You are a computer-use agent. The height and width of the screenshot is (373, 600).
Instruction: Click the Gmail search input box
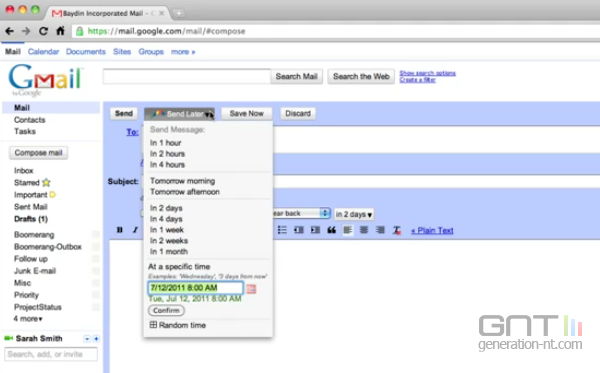click(x=187, y=77)
